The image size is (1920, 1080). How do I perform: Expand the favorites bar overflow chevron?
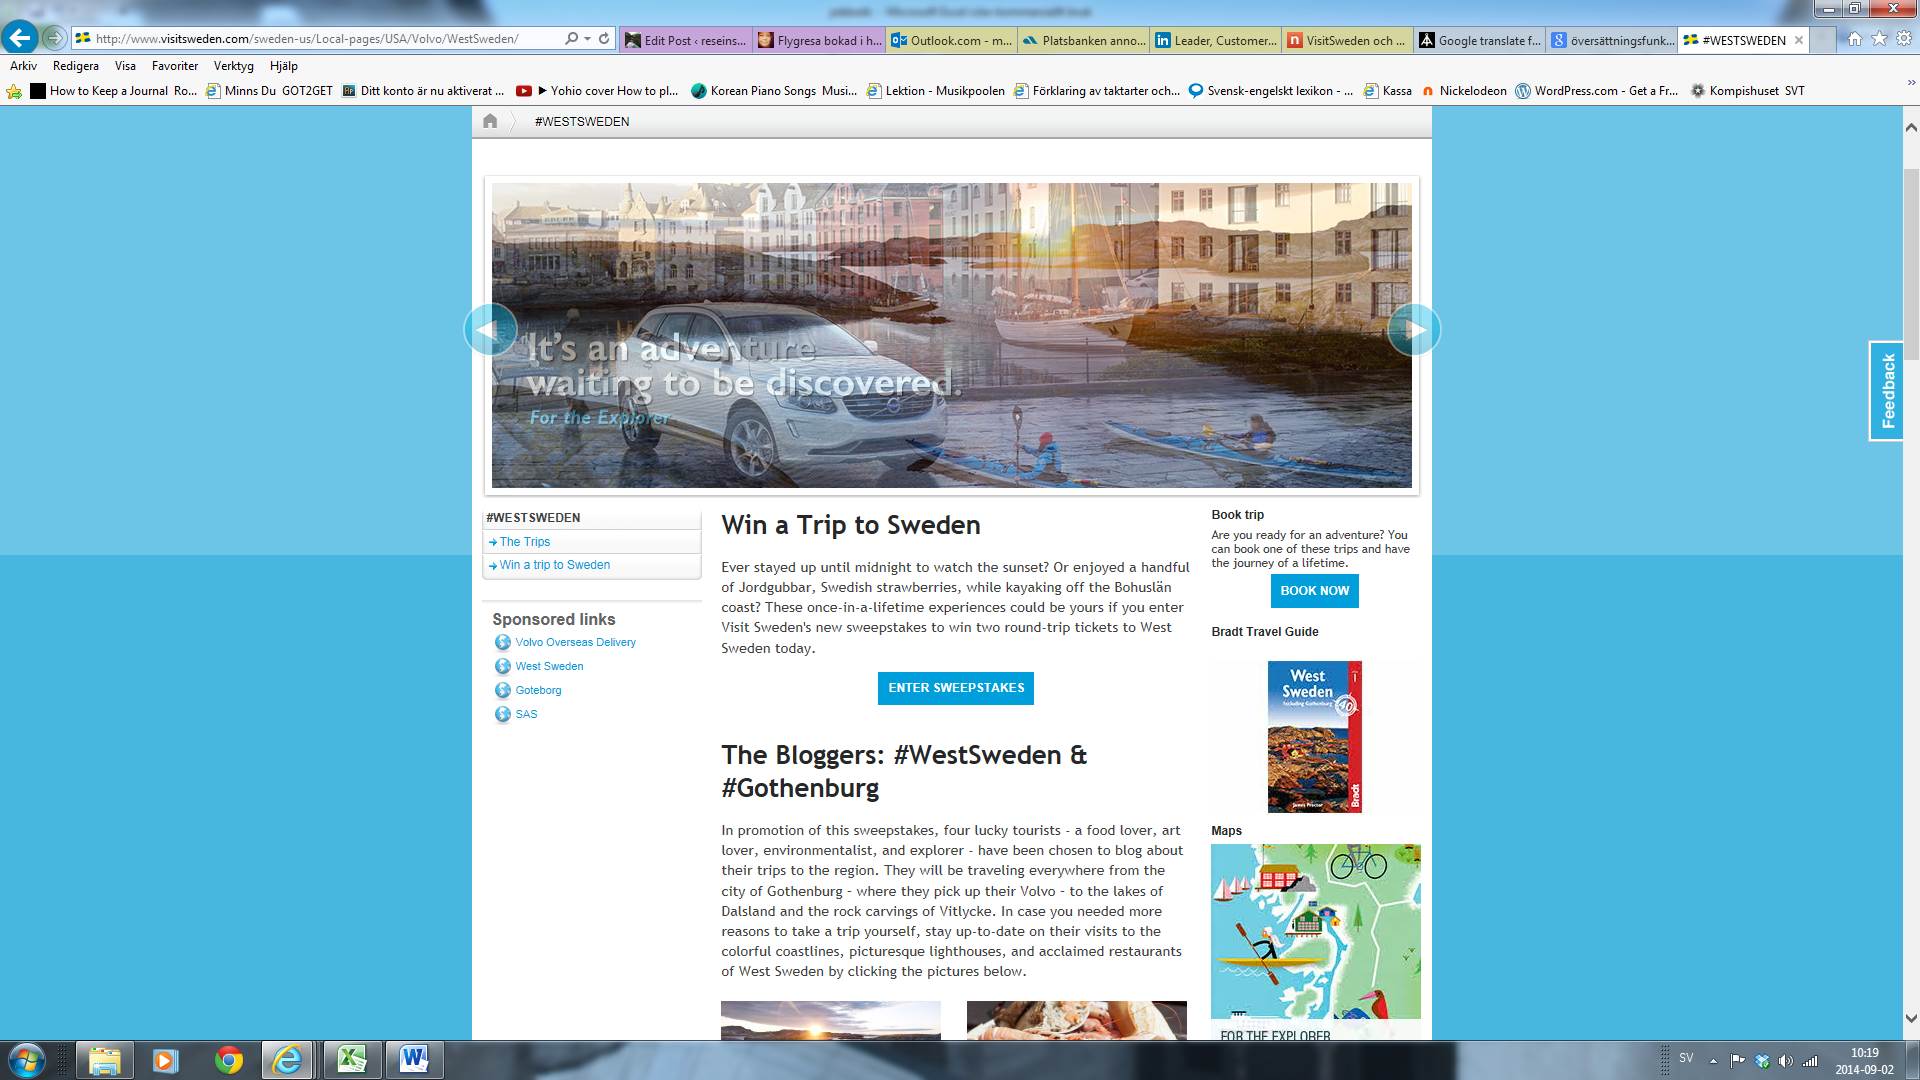coord(1911,84)
